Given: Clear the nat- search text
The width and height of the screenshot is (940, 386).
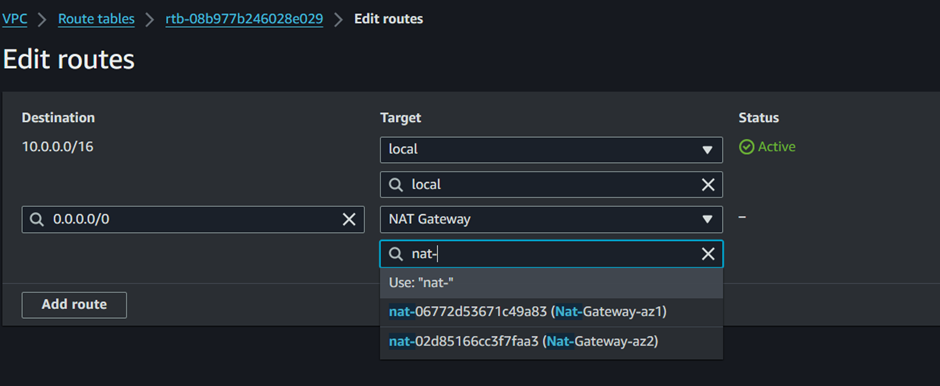Looking at the screenshot, I should click(708, 255).
